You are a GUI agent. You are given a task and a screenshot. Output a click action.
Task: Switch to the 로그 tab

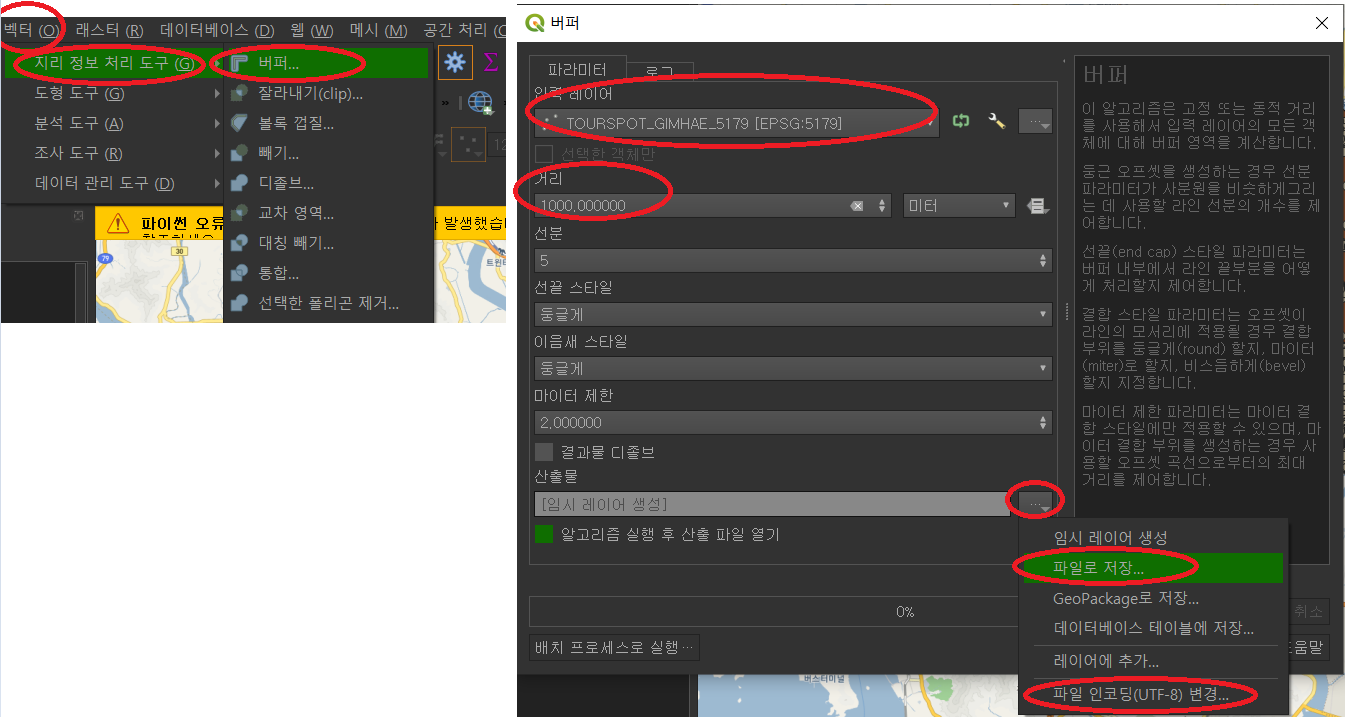pos(660,72)
